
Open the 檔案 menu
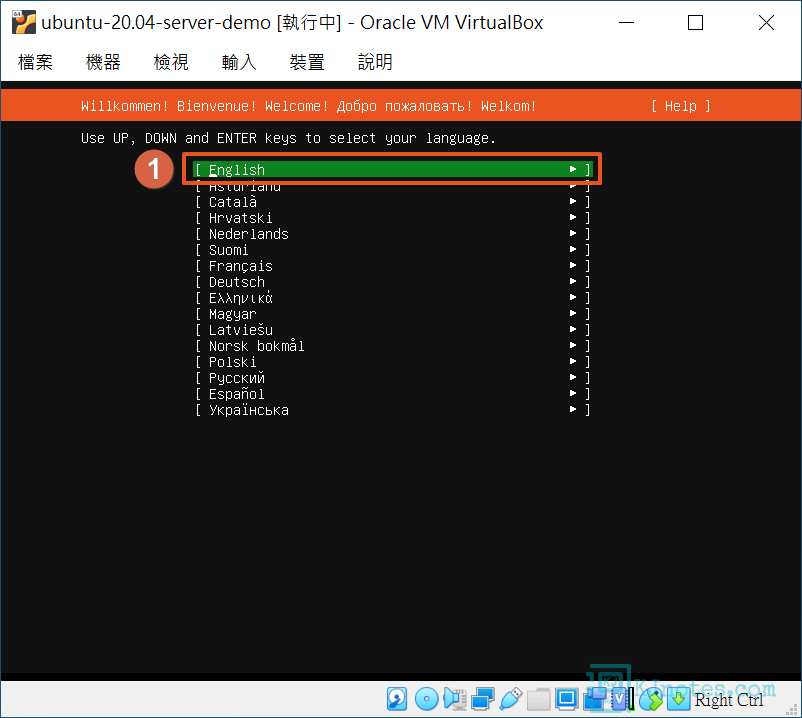tap(35, 62)
